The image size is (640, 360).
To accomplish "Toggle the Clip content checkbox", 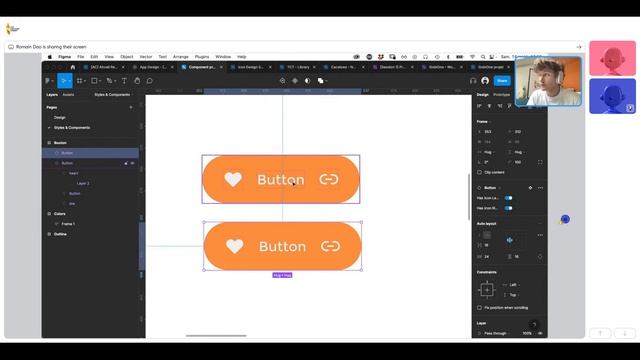I will [480, 172].
